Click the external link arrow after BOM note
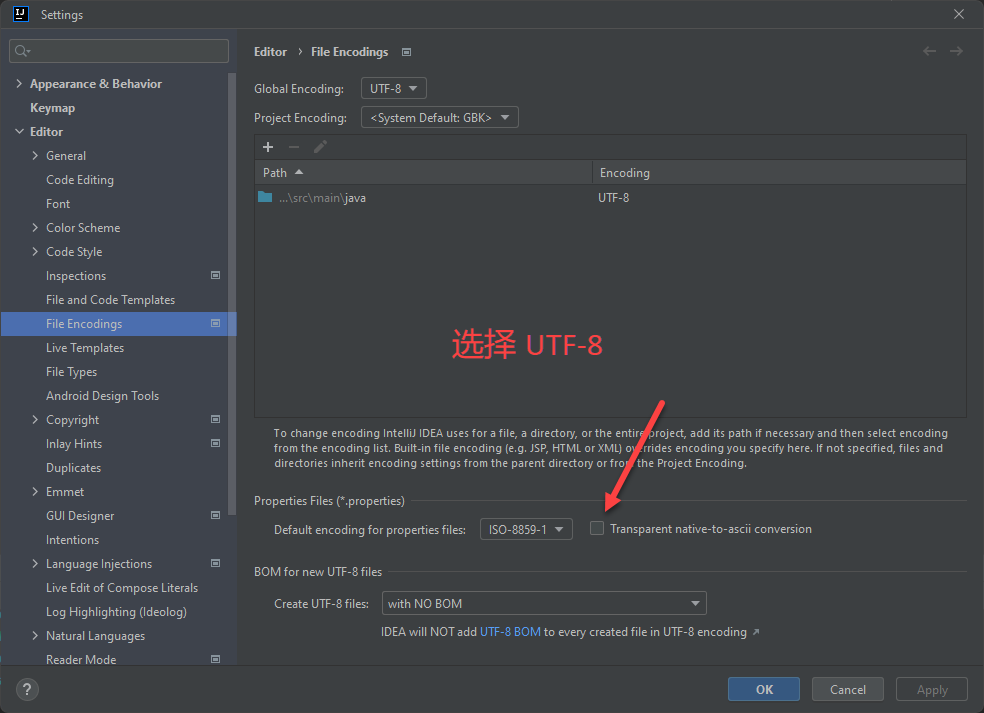This screenshot has height=713, width=984. point(756,632)
